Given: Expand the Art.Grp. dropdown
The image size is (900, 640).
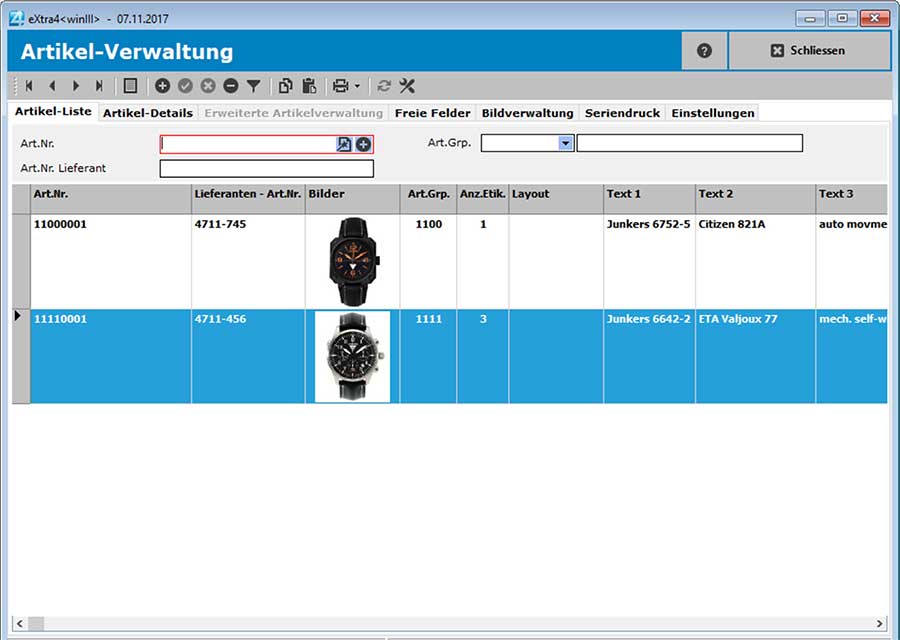Looking at the screenshot, I should click(x=566, y=143).
